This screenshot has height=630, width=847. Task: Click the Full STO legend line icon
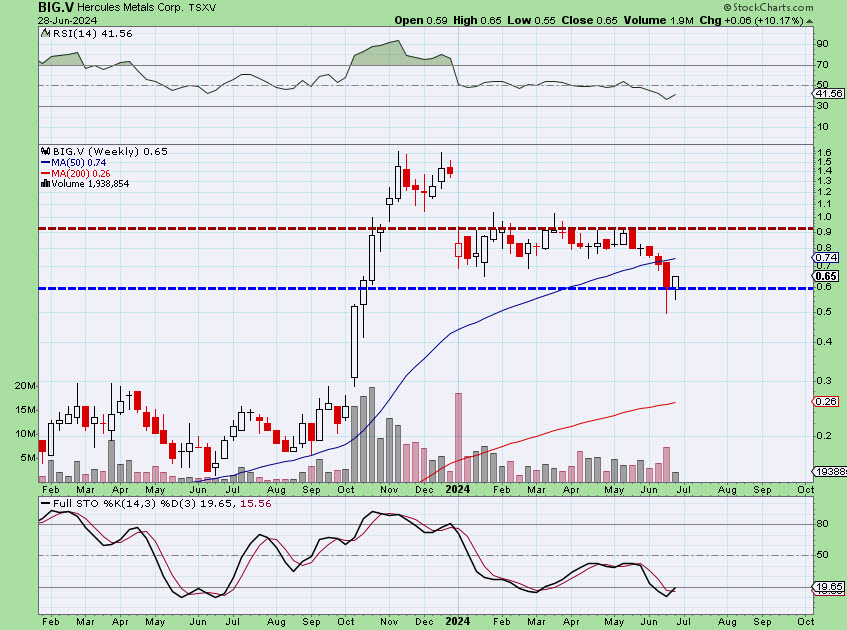coord(45,505)
